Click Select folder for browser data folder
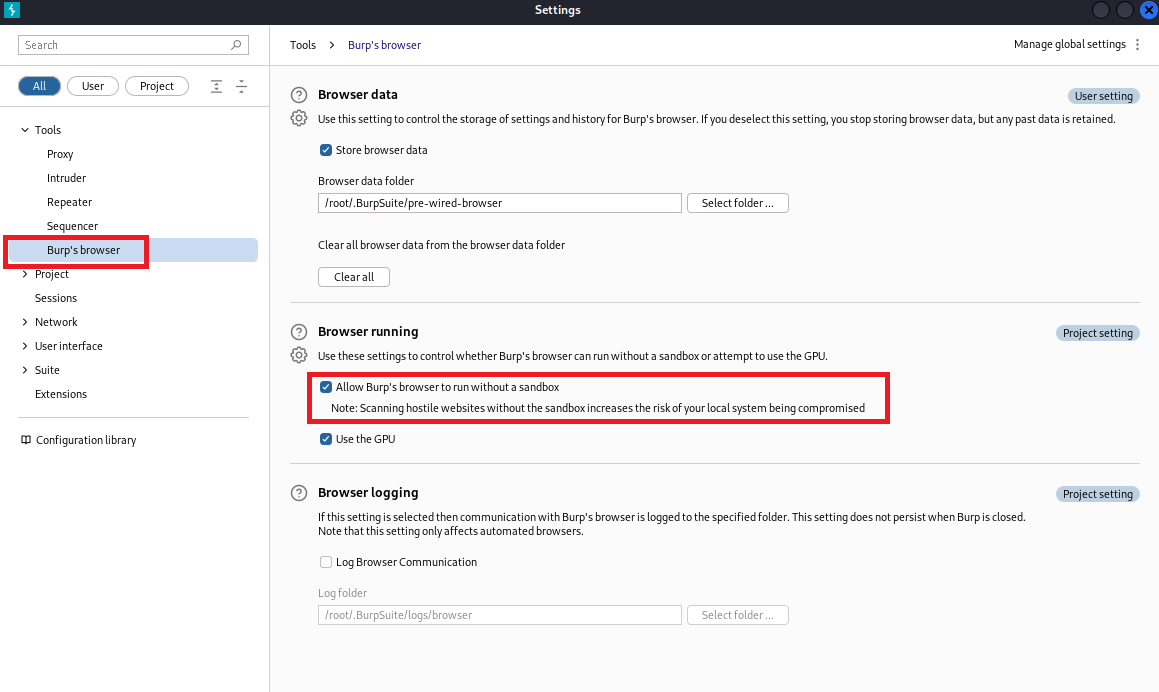 (x=738, y=203)
